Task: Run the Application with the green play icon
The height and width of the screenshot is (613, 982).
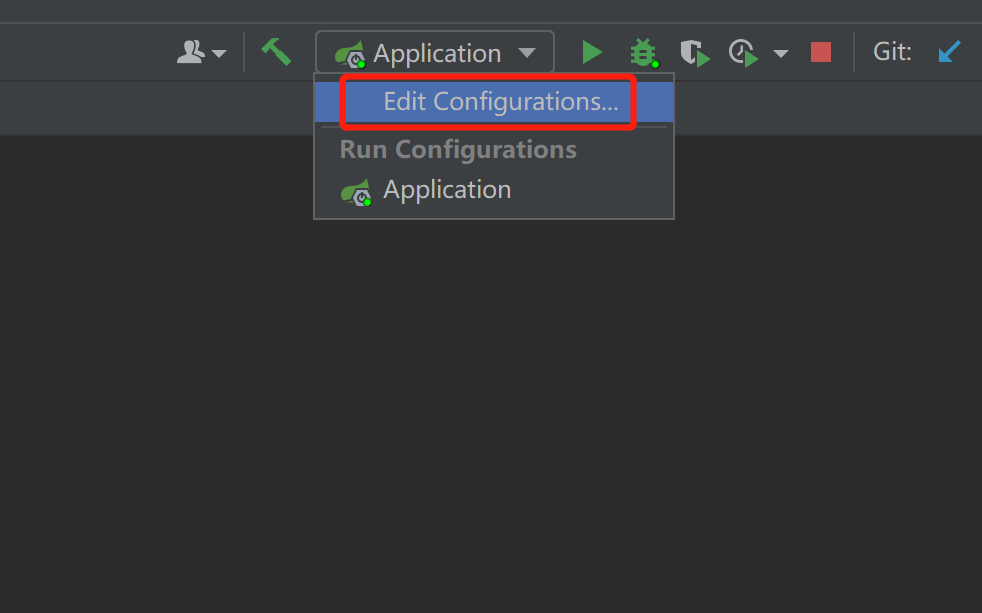Action: coord(592,51)
